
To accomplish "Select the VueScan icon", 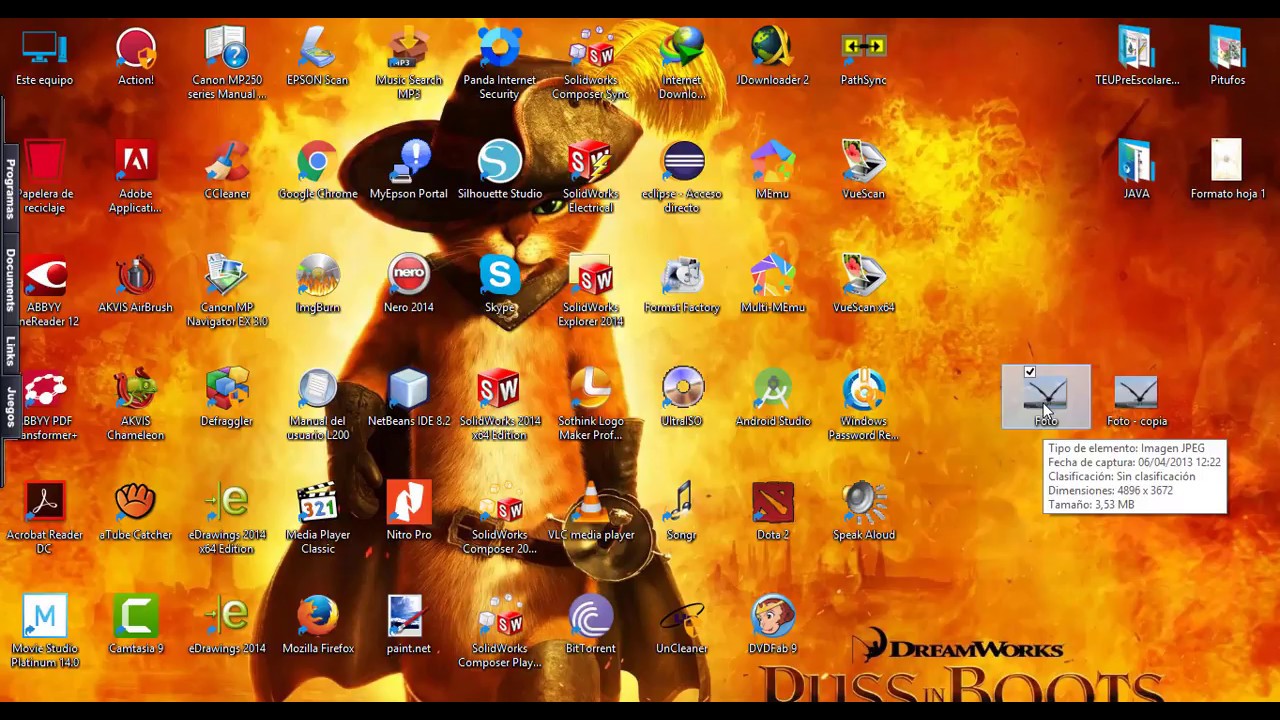I will click(x=864, y=162).
